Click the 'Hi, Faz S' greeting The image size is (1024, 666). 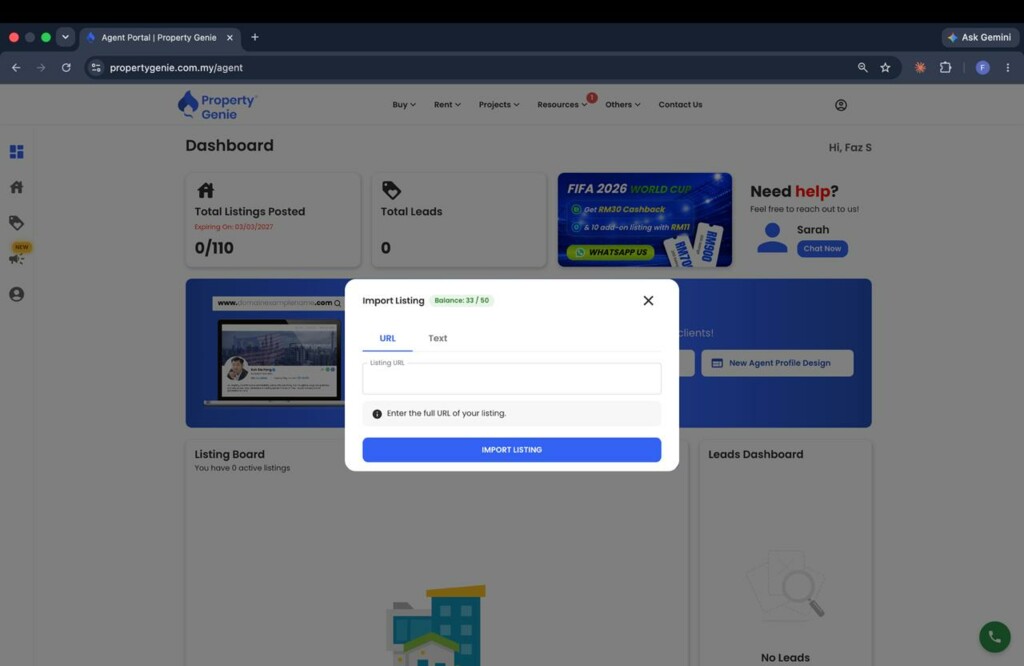click(x=850, y=148)
